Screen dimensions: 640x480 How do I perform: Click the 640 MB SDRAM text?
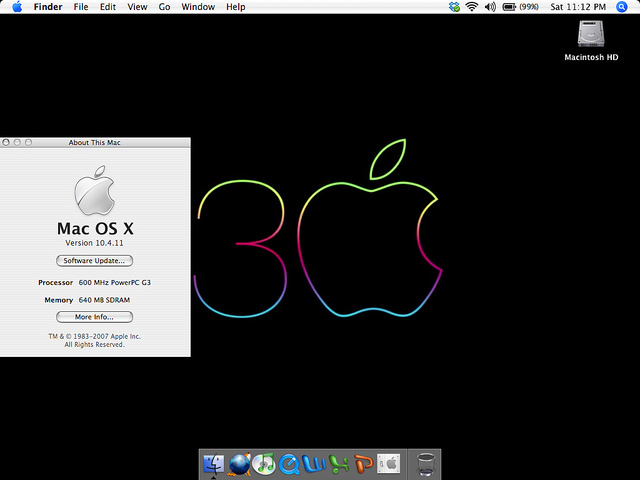(x=104, y=300)
